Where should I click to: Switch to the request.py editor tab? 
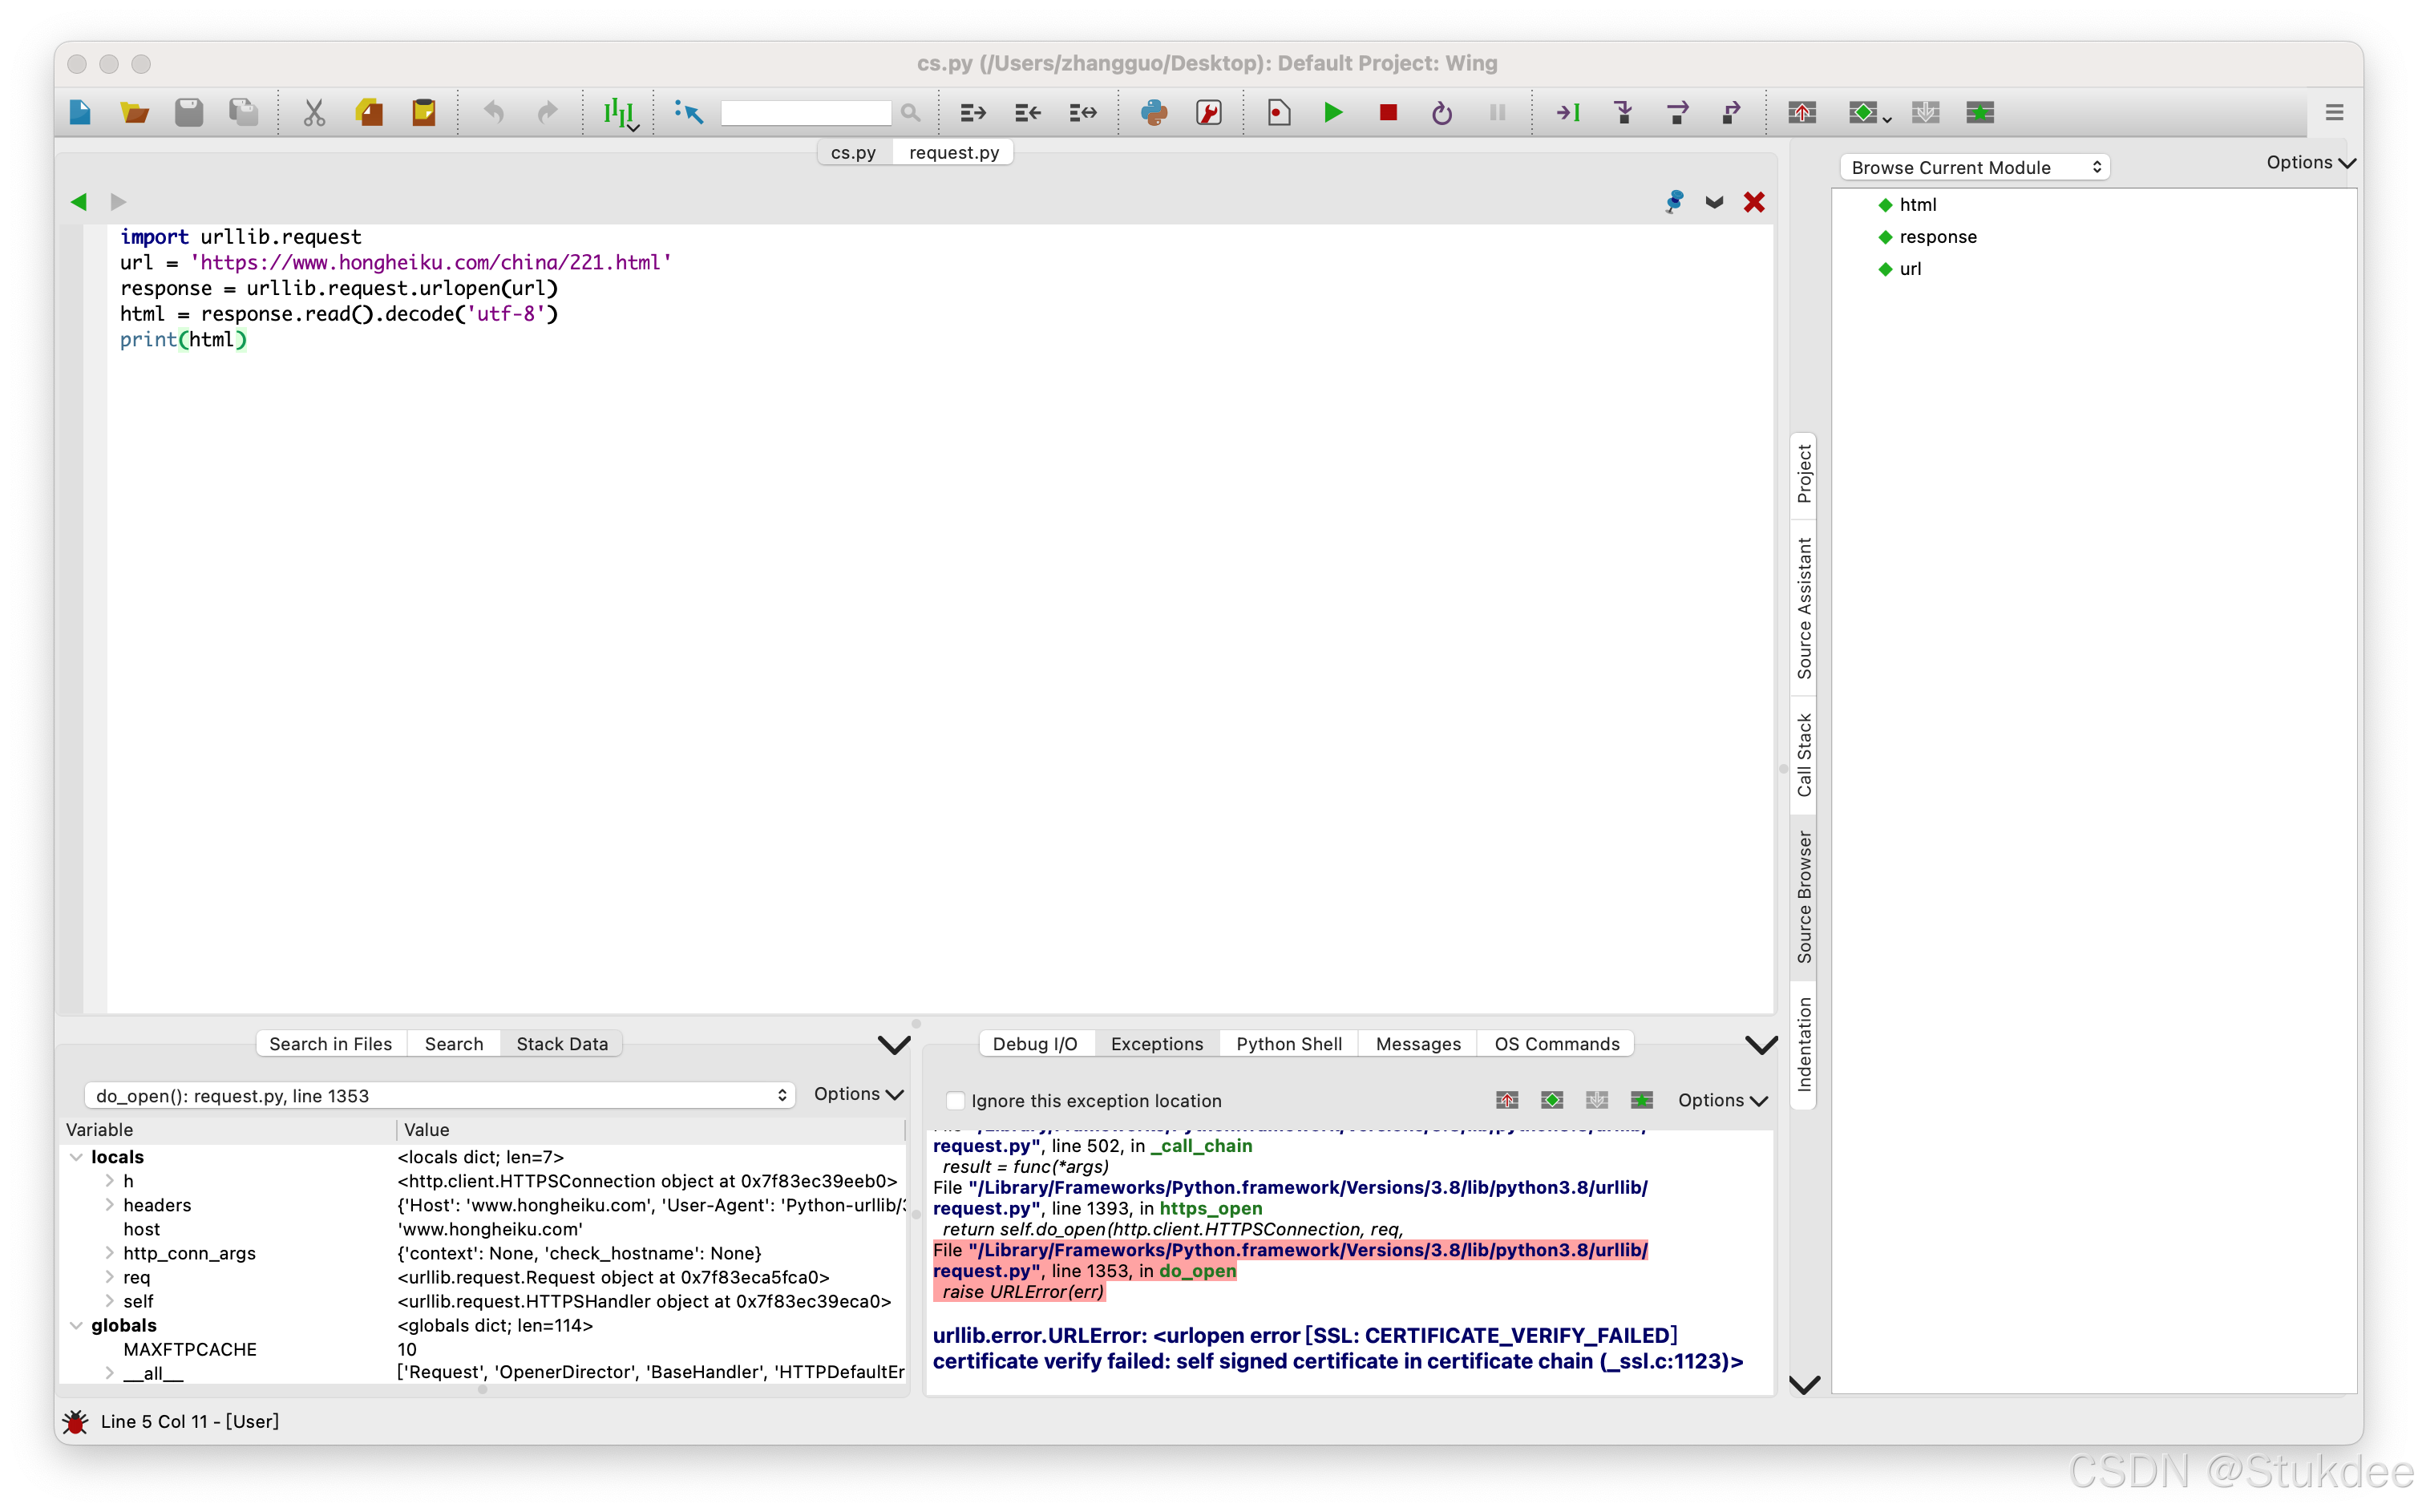[953, 152]
